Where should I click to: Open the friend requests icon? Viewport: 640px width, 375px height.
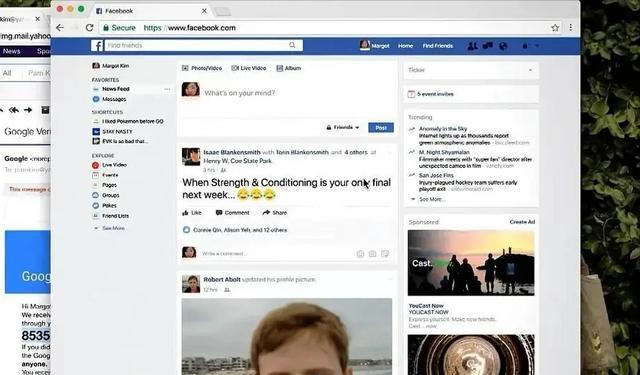point(472,46)
